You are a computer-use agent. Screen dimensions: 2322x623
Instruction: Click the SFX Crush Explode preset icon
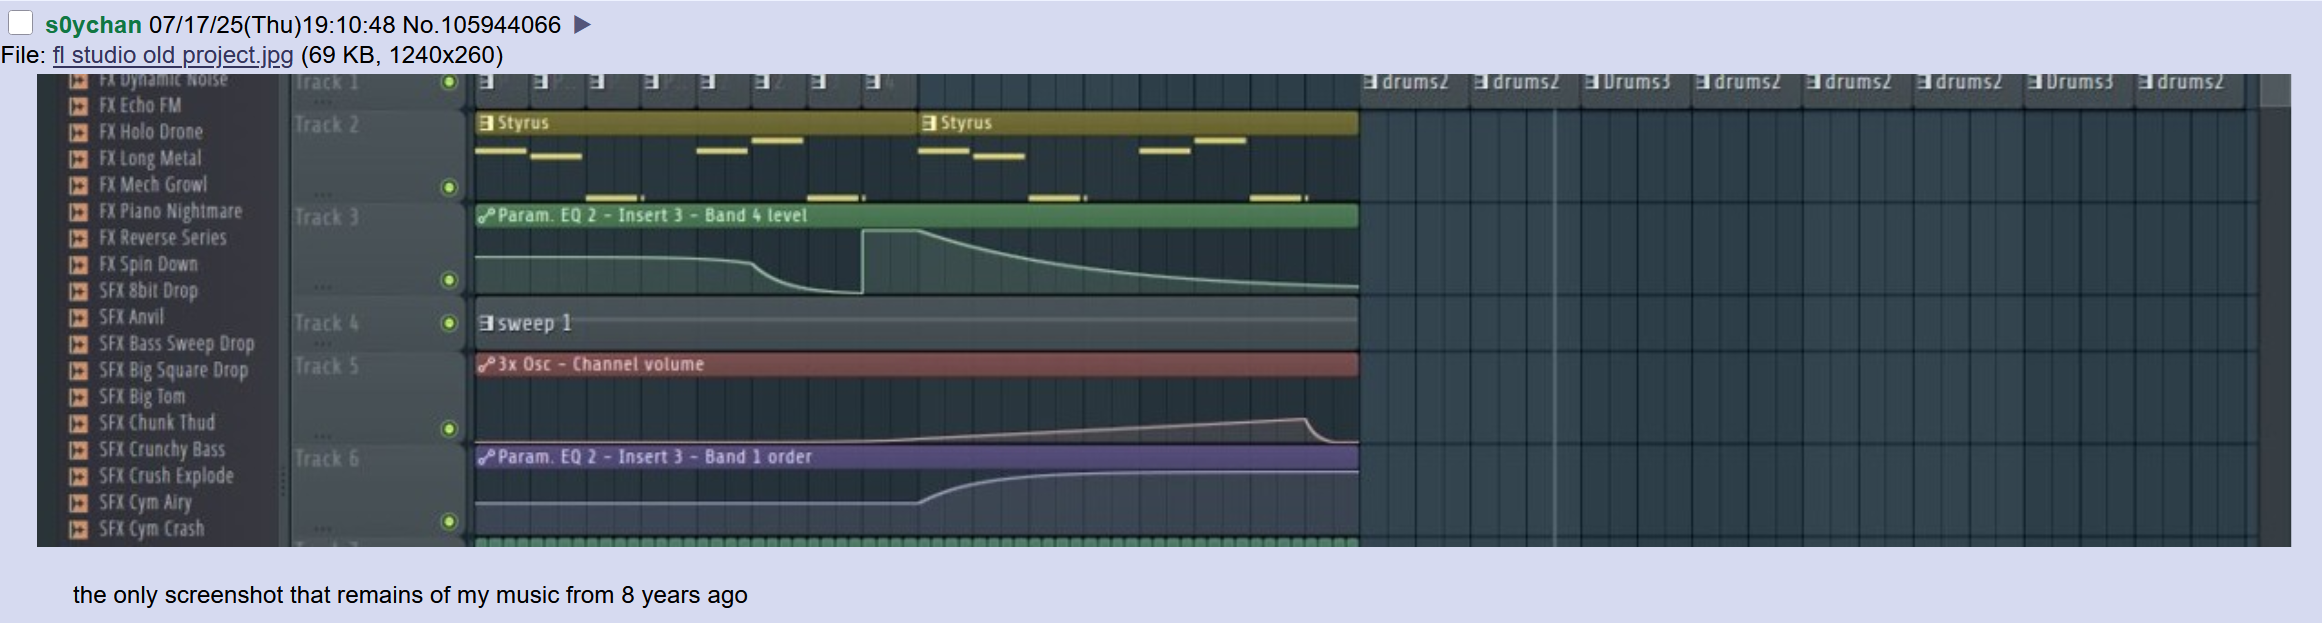click(x=78, y=477)
